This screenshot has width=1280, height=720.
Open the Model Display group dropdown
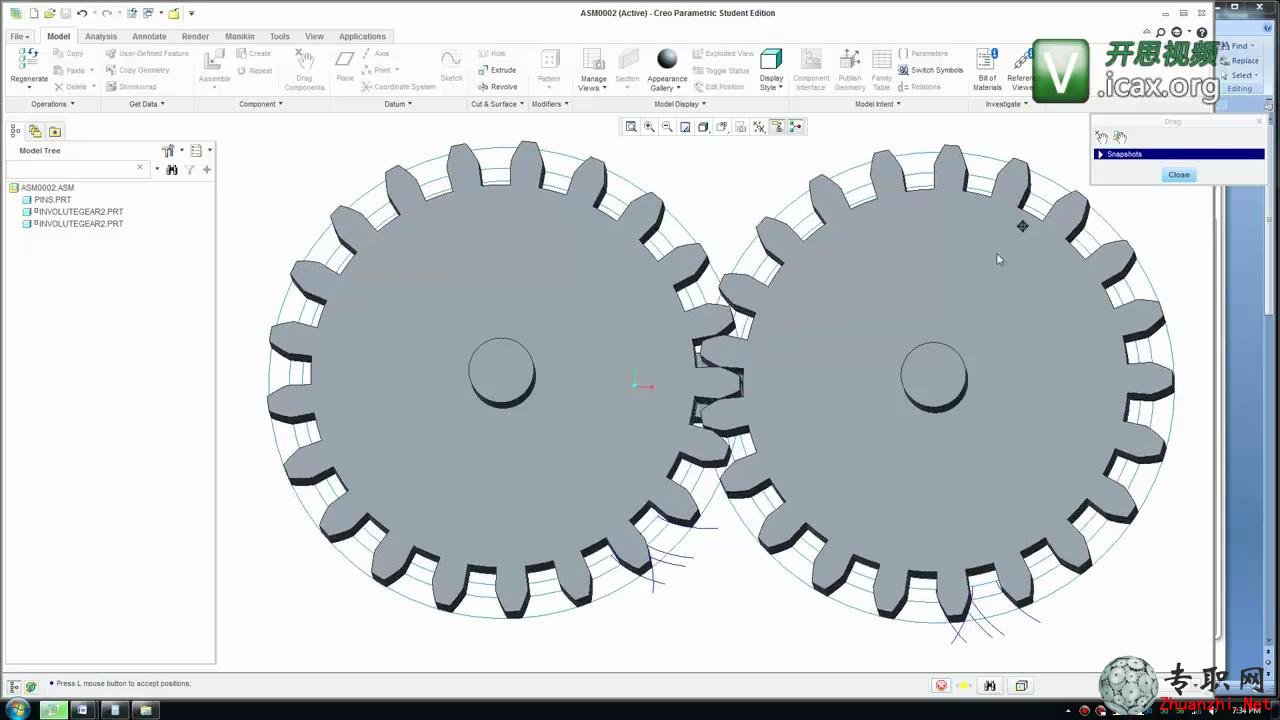680,104
